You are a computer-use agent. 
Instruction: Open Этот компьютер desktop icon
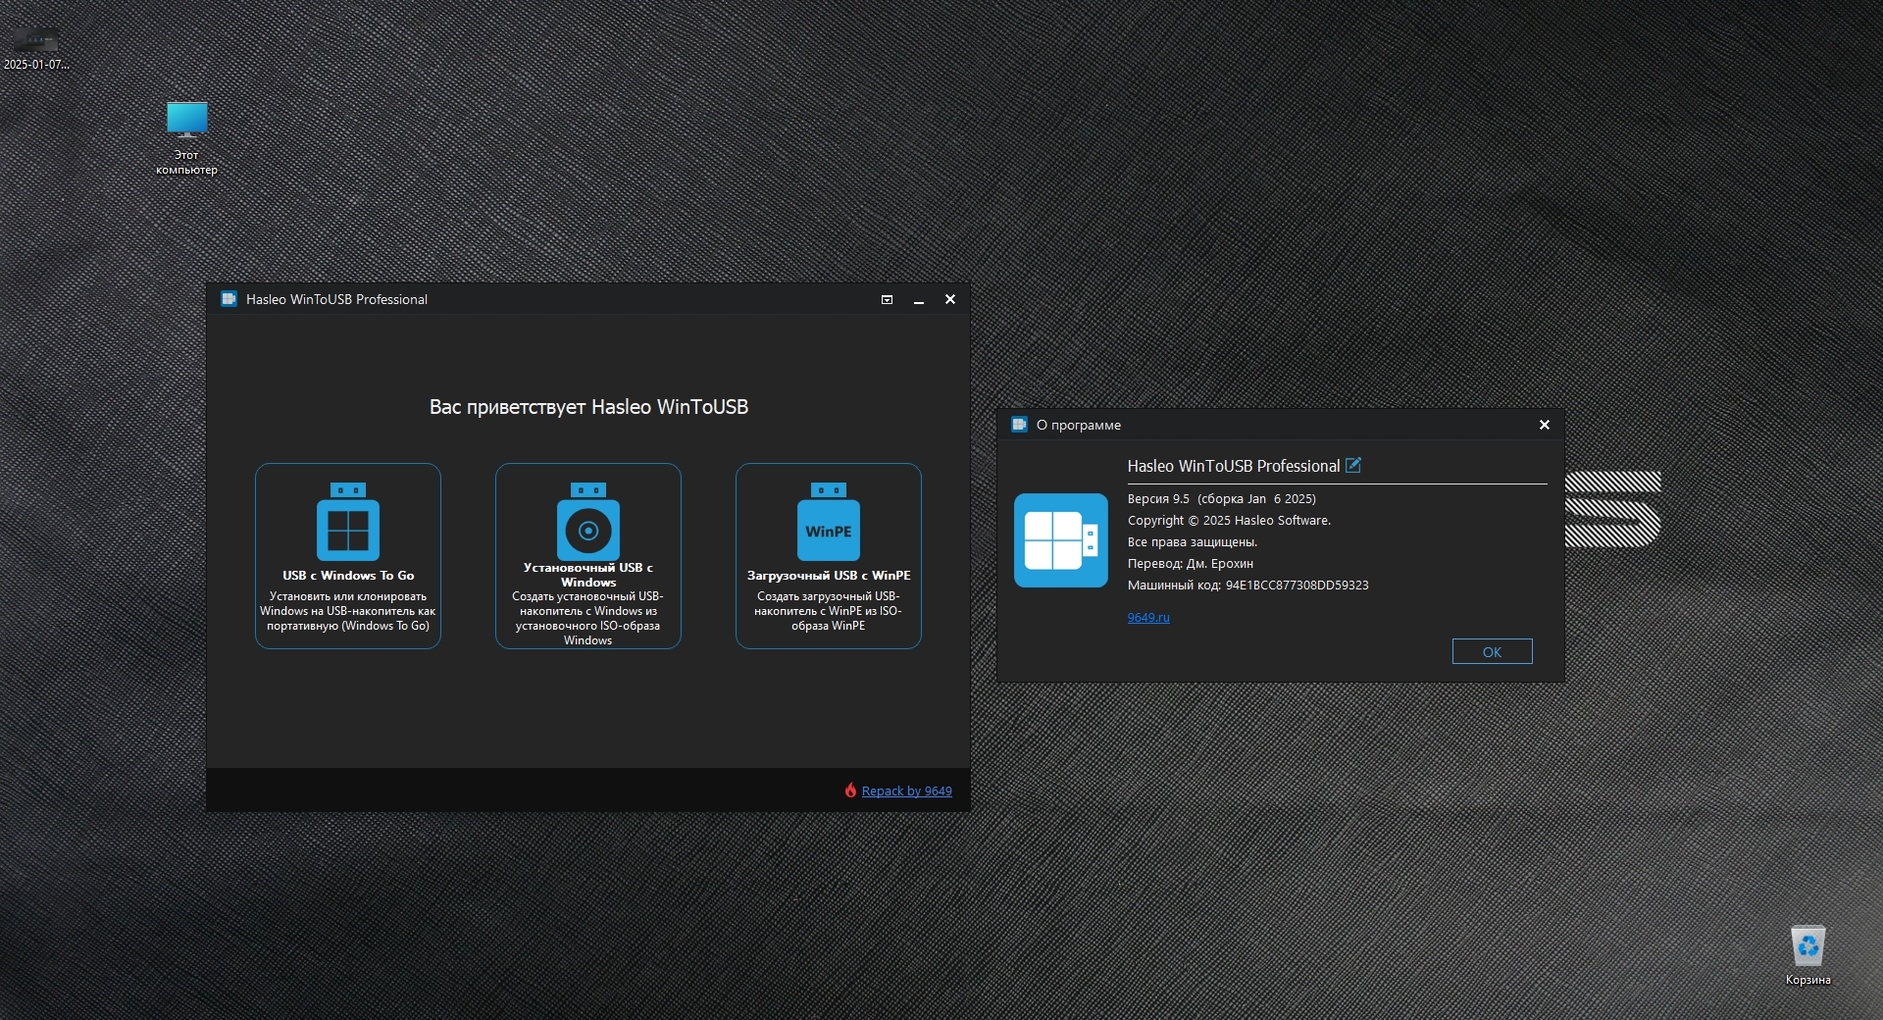(187, 138)
